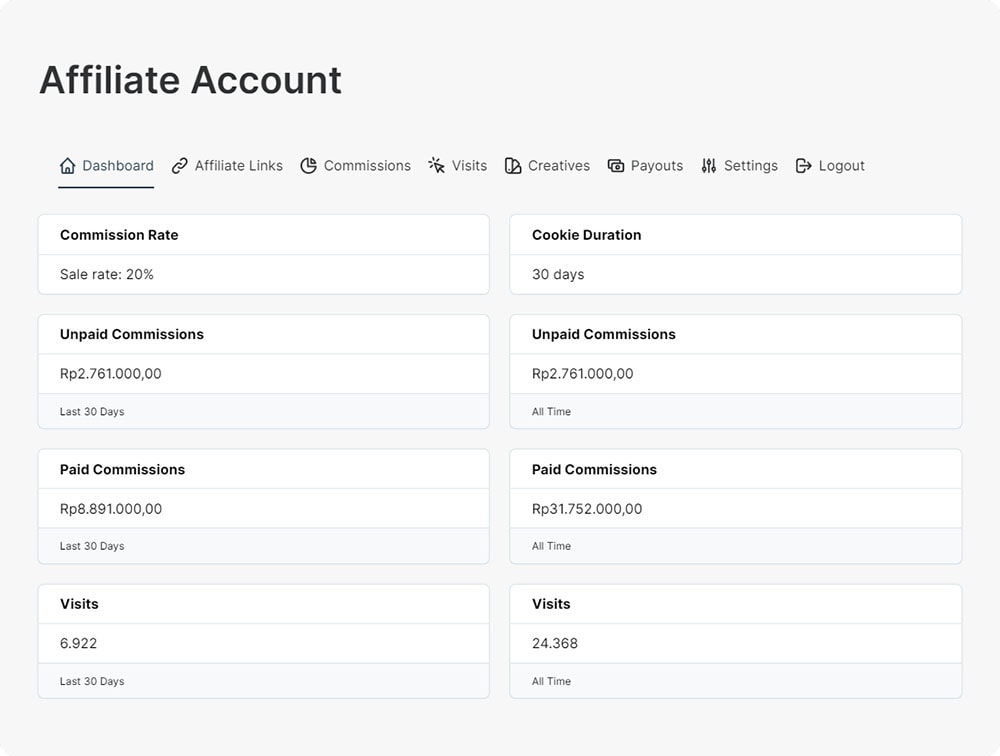This screenshot has height=756, width=1000.
Task: Click the Cookie Duration card title
Action: tap(587, 235)
